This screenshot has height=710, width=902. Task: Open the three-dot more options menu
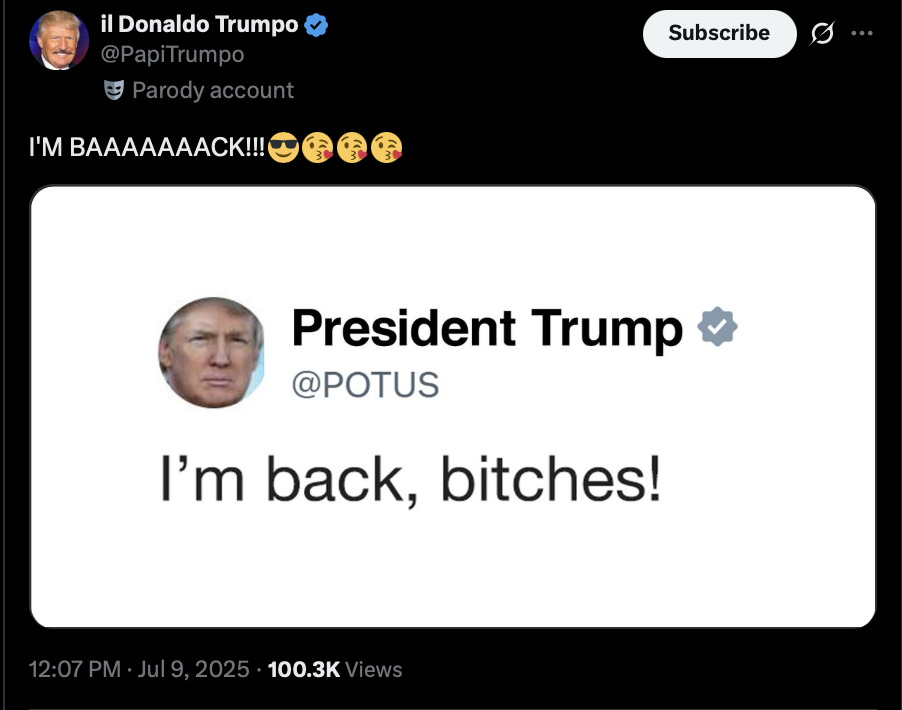tap(862, 33)
